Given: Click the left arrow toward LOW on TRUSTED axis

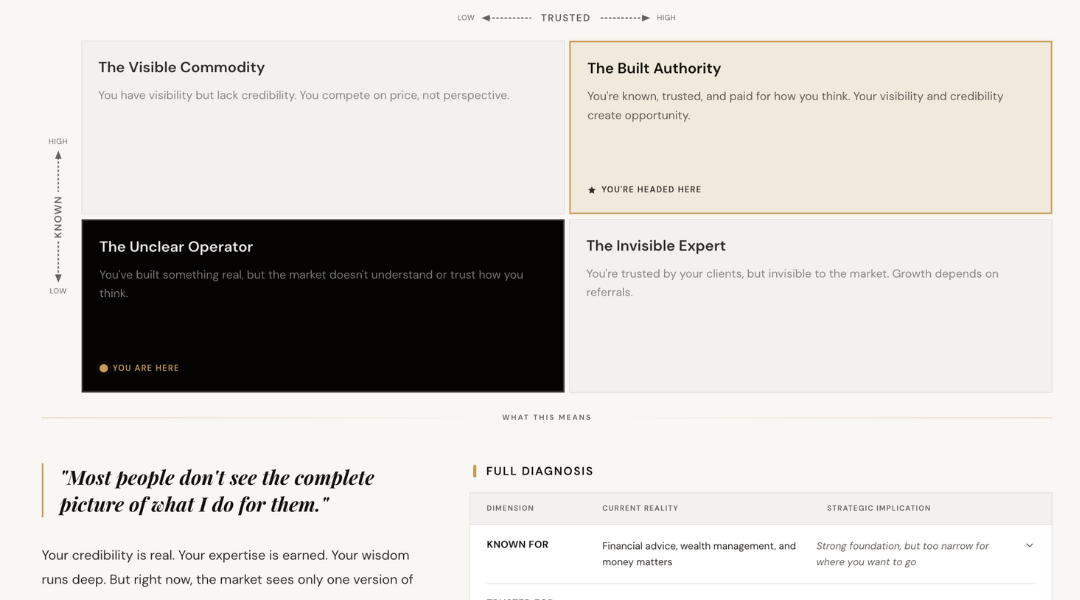Looking at the screenshot, I should click(506, 18).
